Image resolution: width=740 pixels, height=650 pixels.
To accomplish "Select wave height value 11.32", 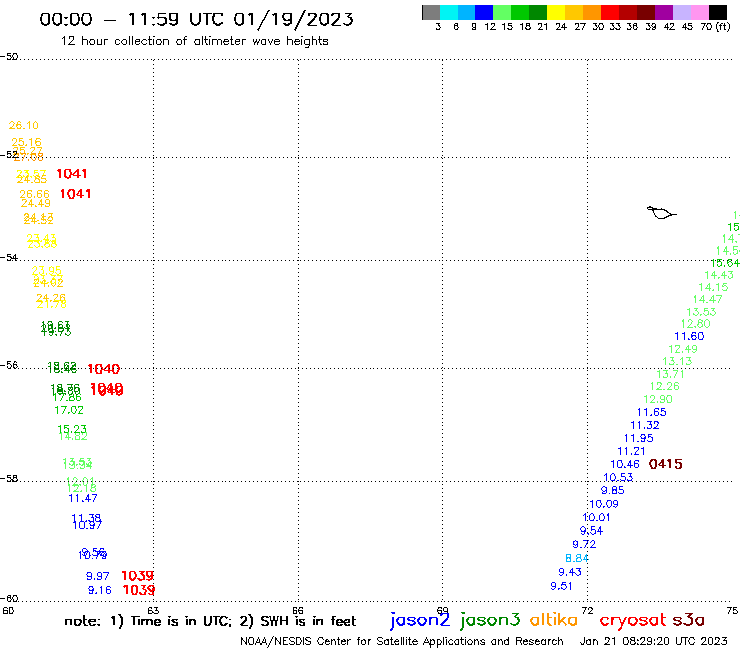I will tap(645, 425).
